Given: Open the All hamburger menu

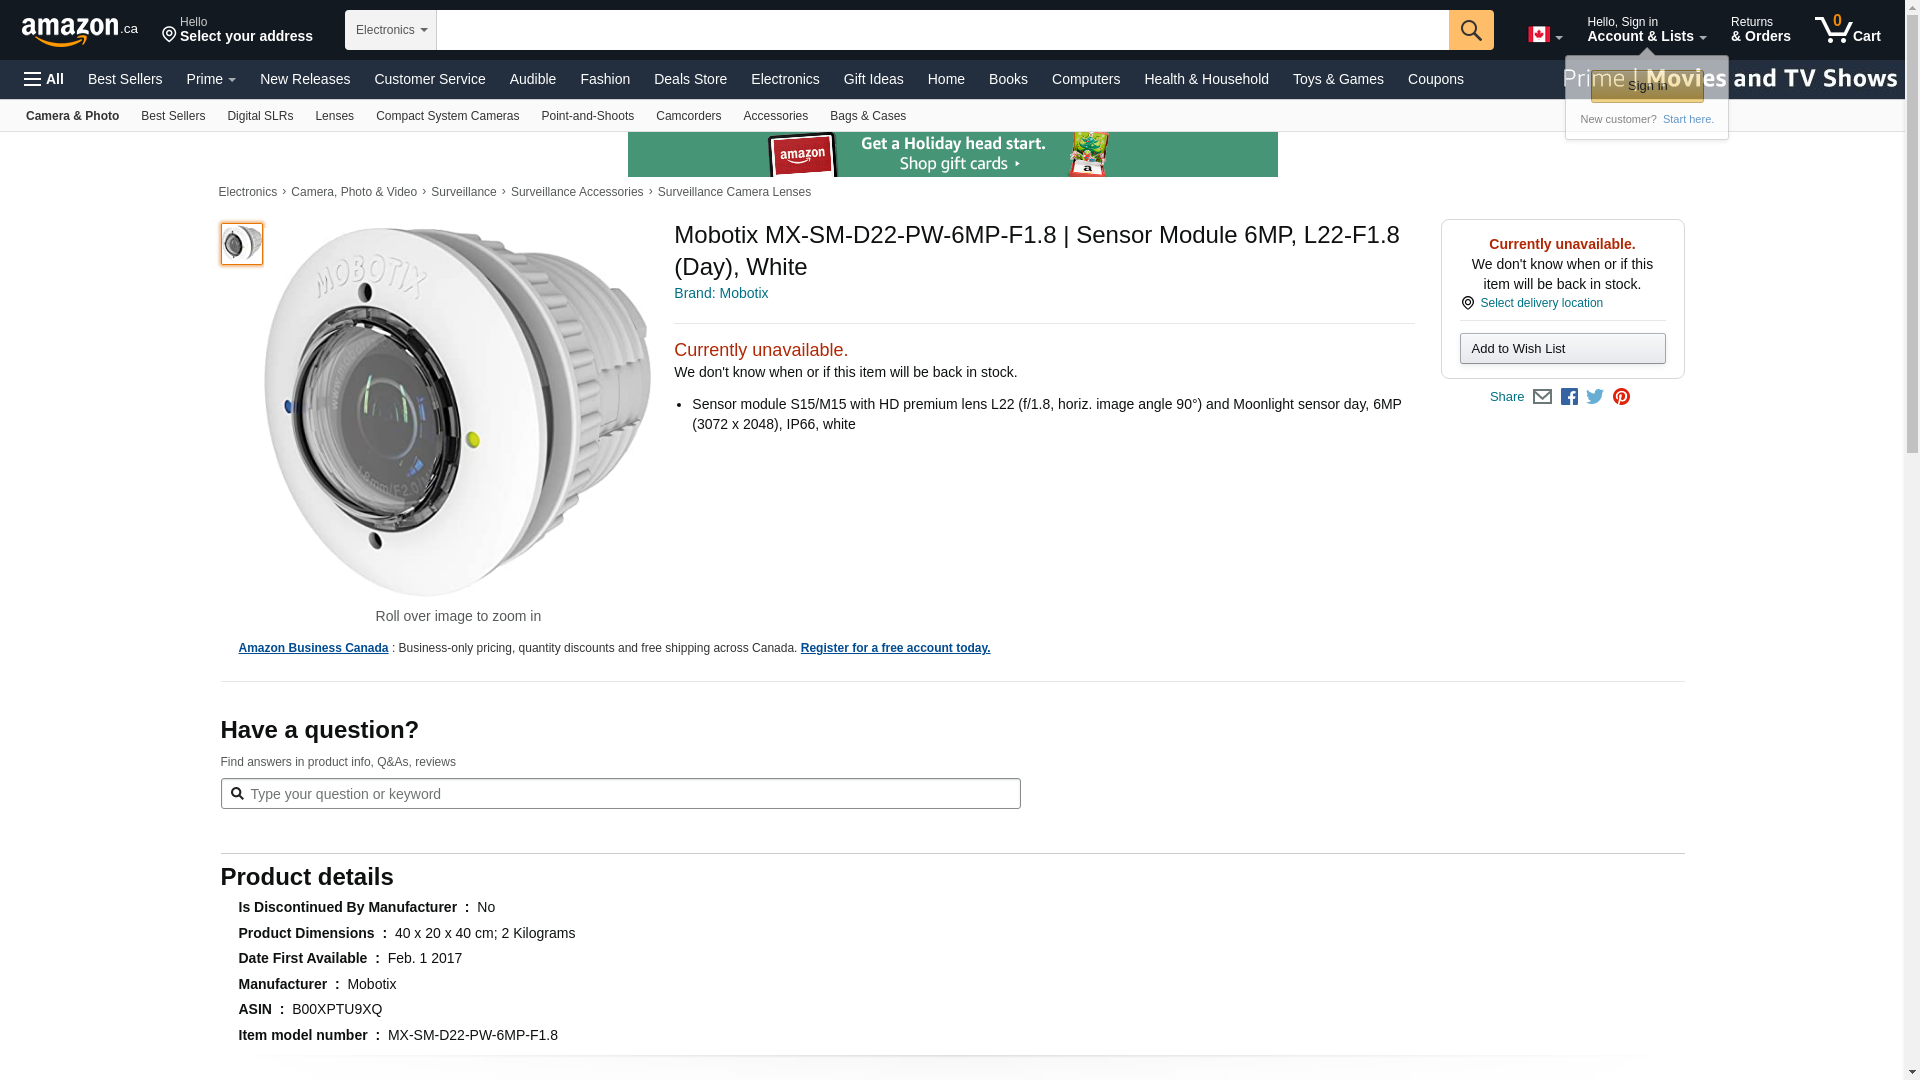Looking at the screenshot, I should 44,79.
